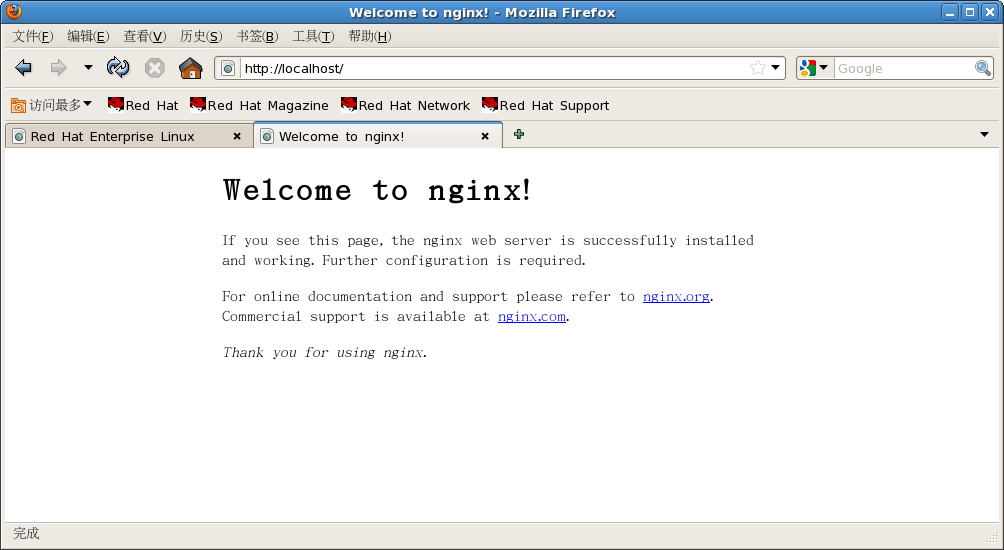Switch to Red Hat Enterprise Linux tab
This screenshot has height=550, width=1004.
click(129, 136)
